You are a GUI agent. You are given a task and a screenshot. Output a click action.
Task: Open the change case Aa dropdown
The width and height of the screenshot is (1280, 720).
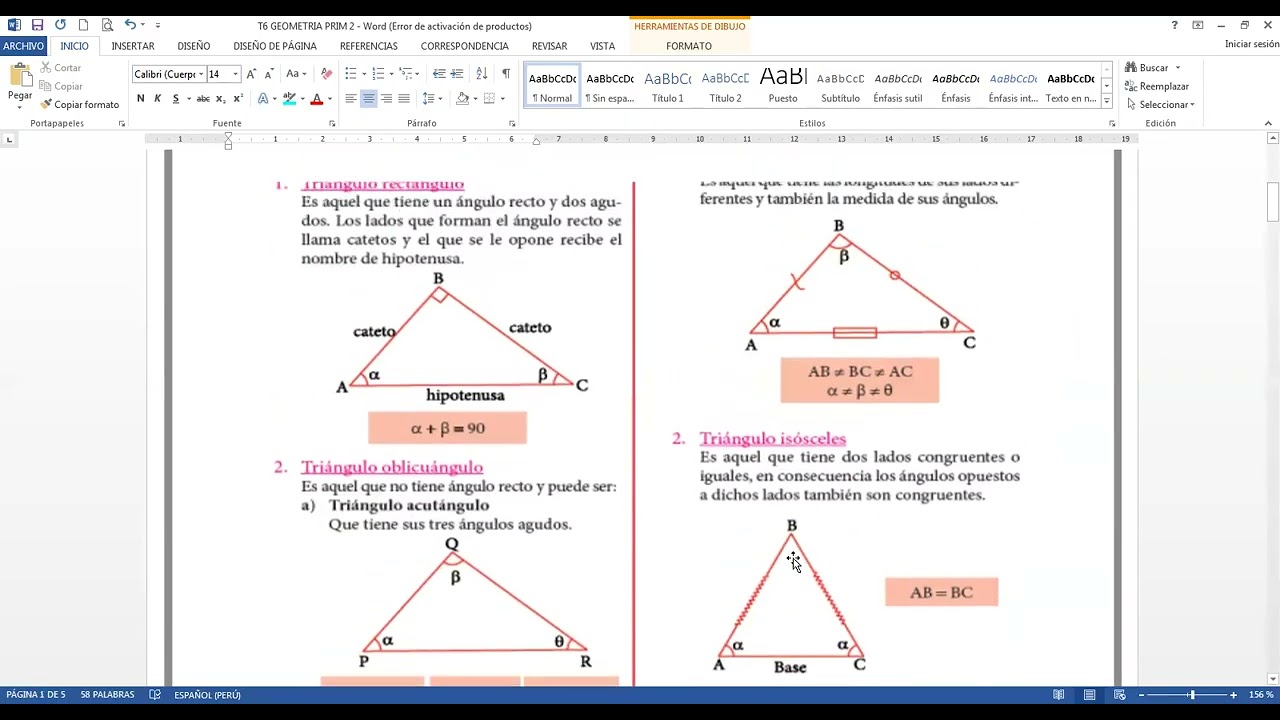pyautogui.click(x=296, y=74)
